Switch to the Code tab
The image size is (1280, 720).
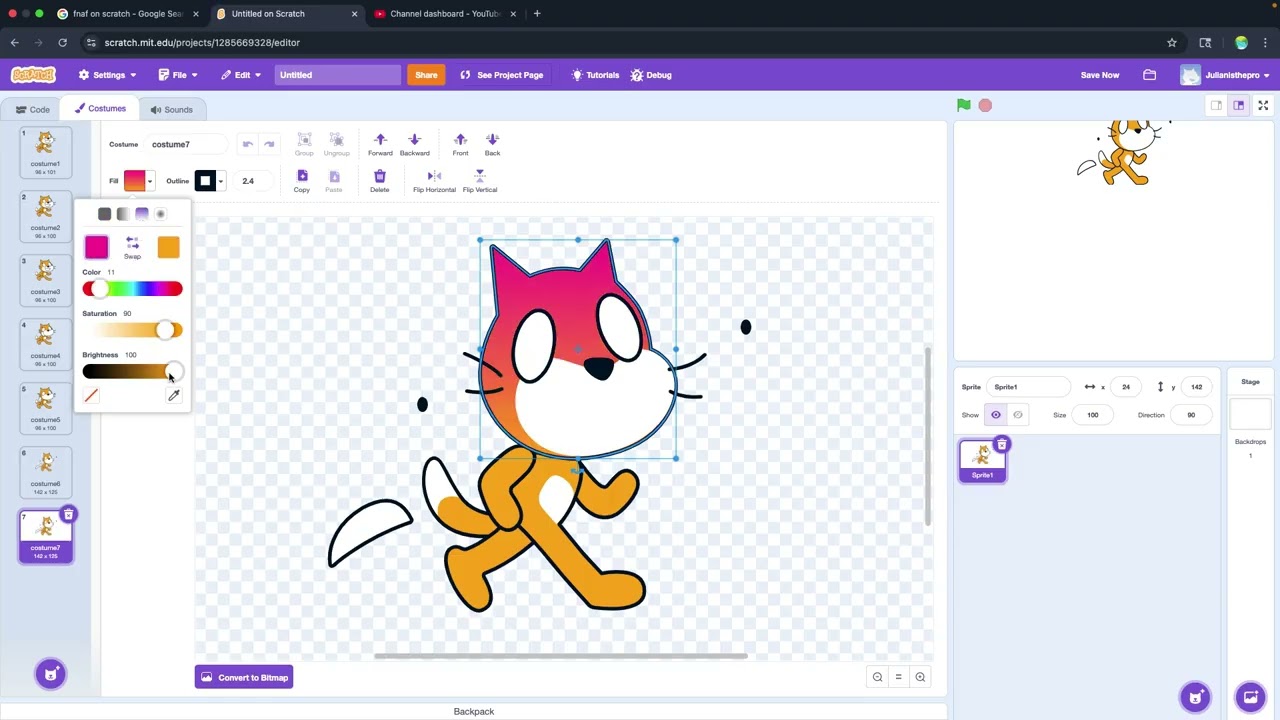pos(33,110)
